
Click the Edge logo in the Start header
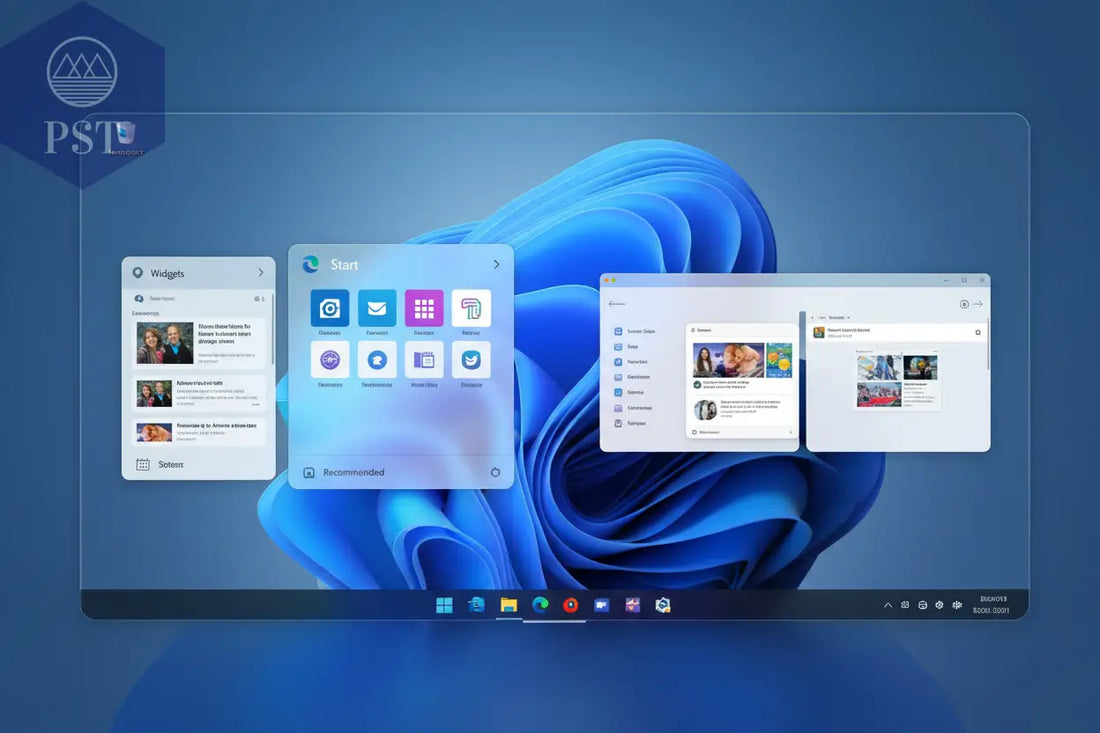[x=310, y=264]
